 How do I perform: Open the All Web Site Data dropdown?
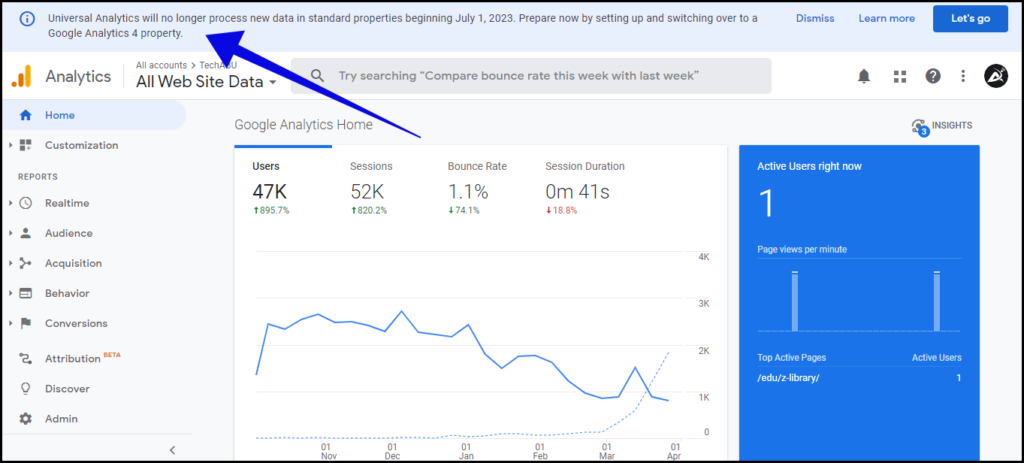tap(206, 82)
